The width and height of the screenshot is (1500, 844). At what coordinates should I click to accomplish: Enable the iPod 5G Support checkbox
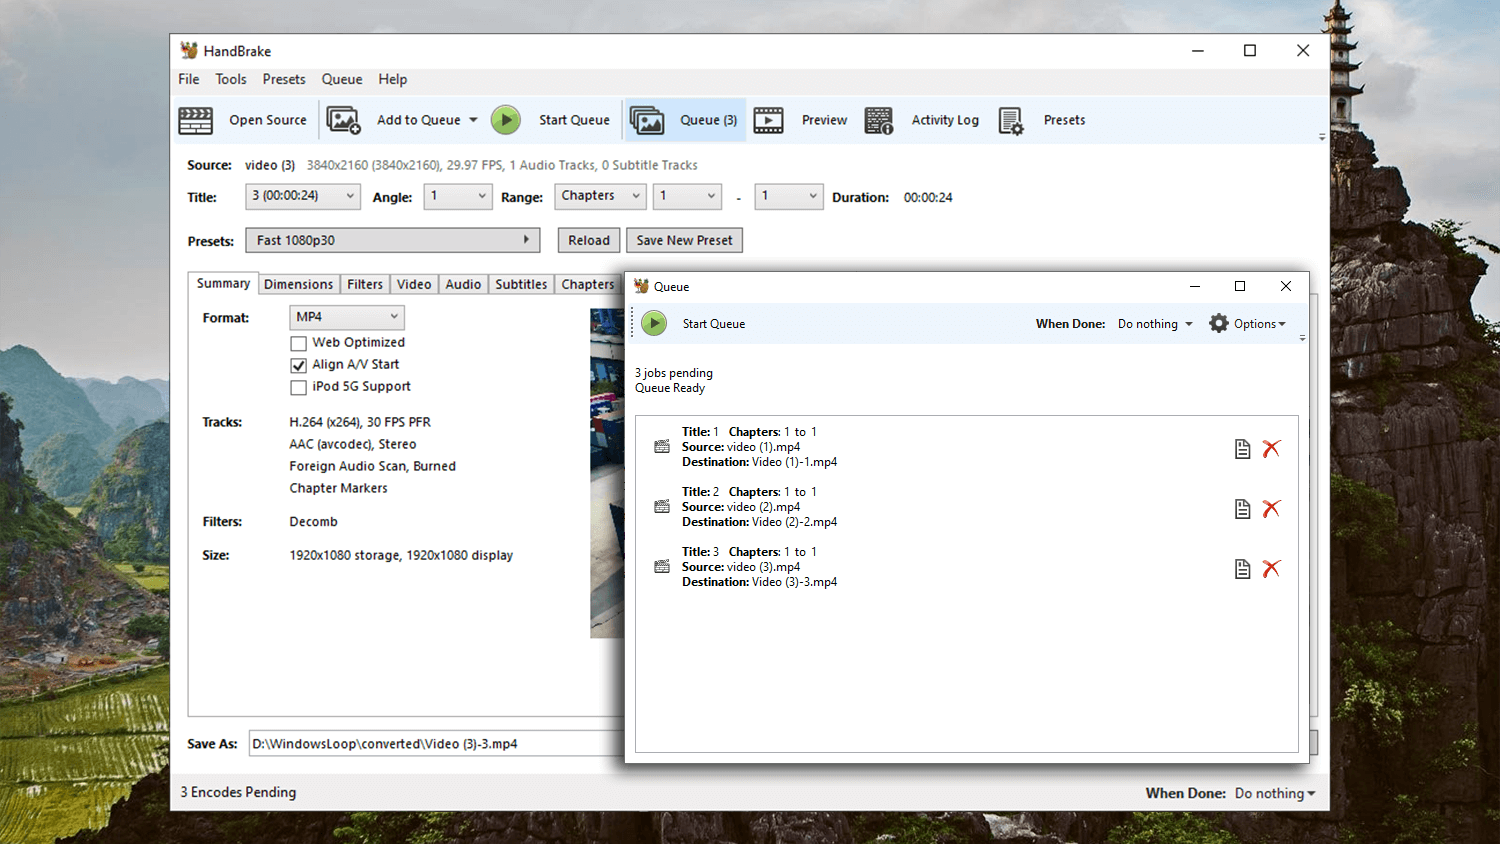[x=298, y=387]
